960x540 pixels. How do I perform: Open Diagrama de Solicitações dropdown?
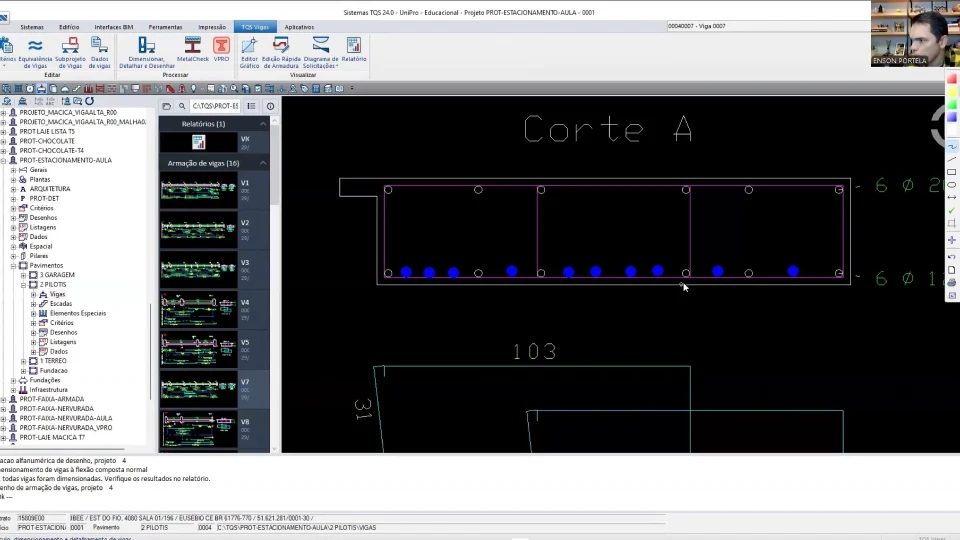coord(321,52)
